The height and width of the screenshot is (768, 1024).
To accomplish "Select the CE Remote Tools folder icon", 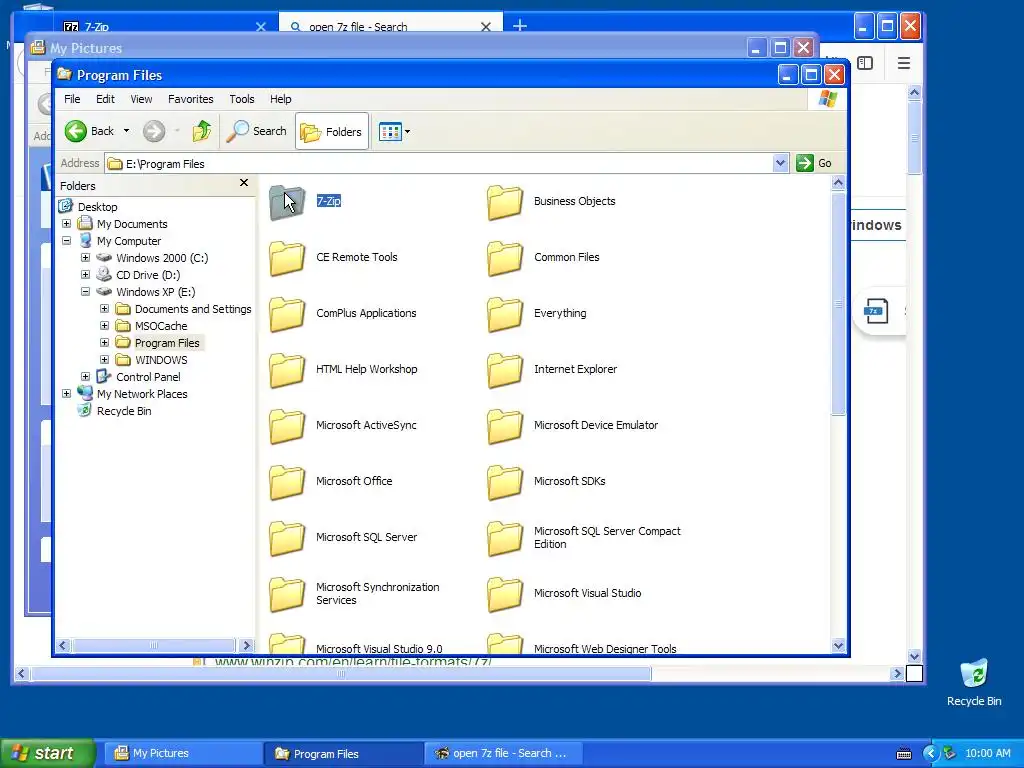I will tap(287, 258).
